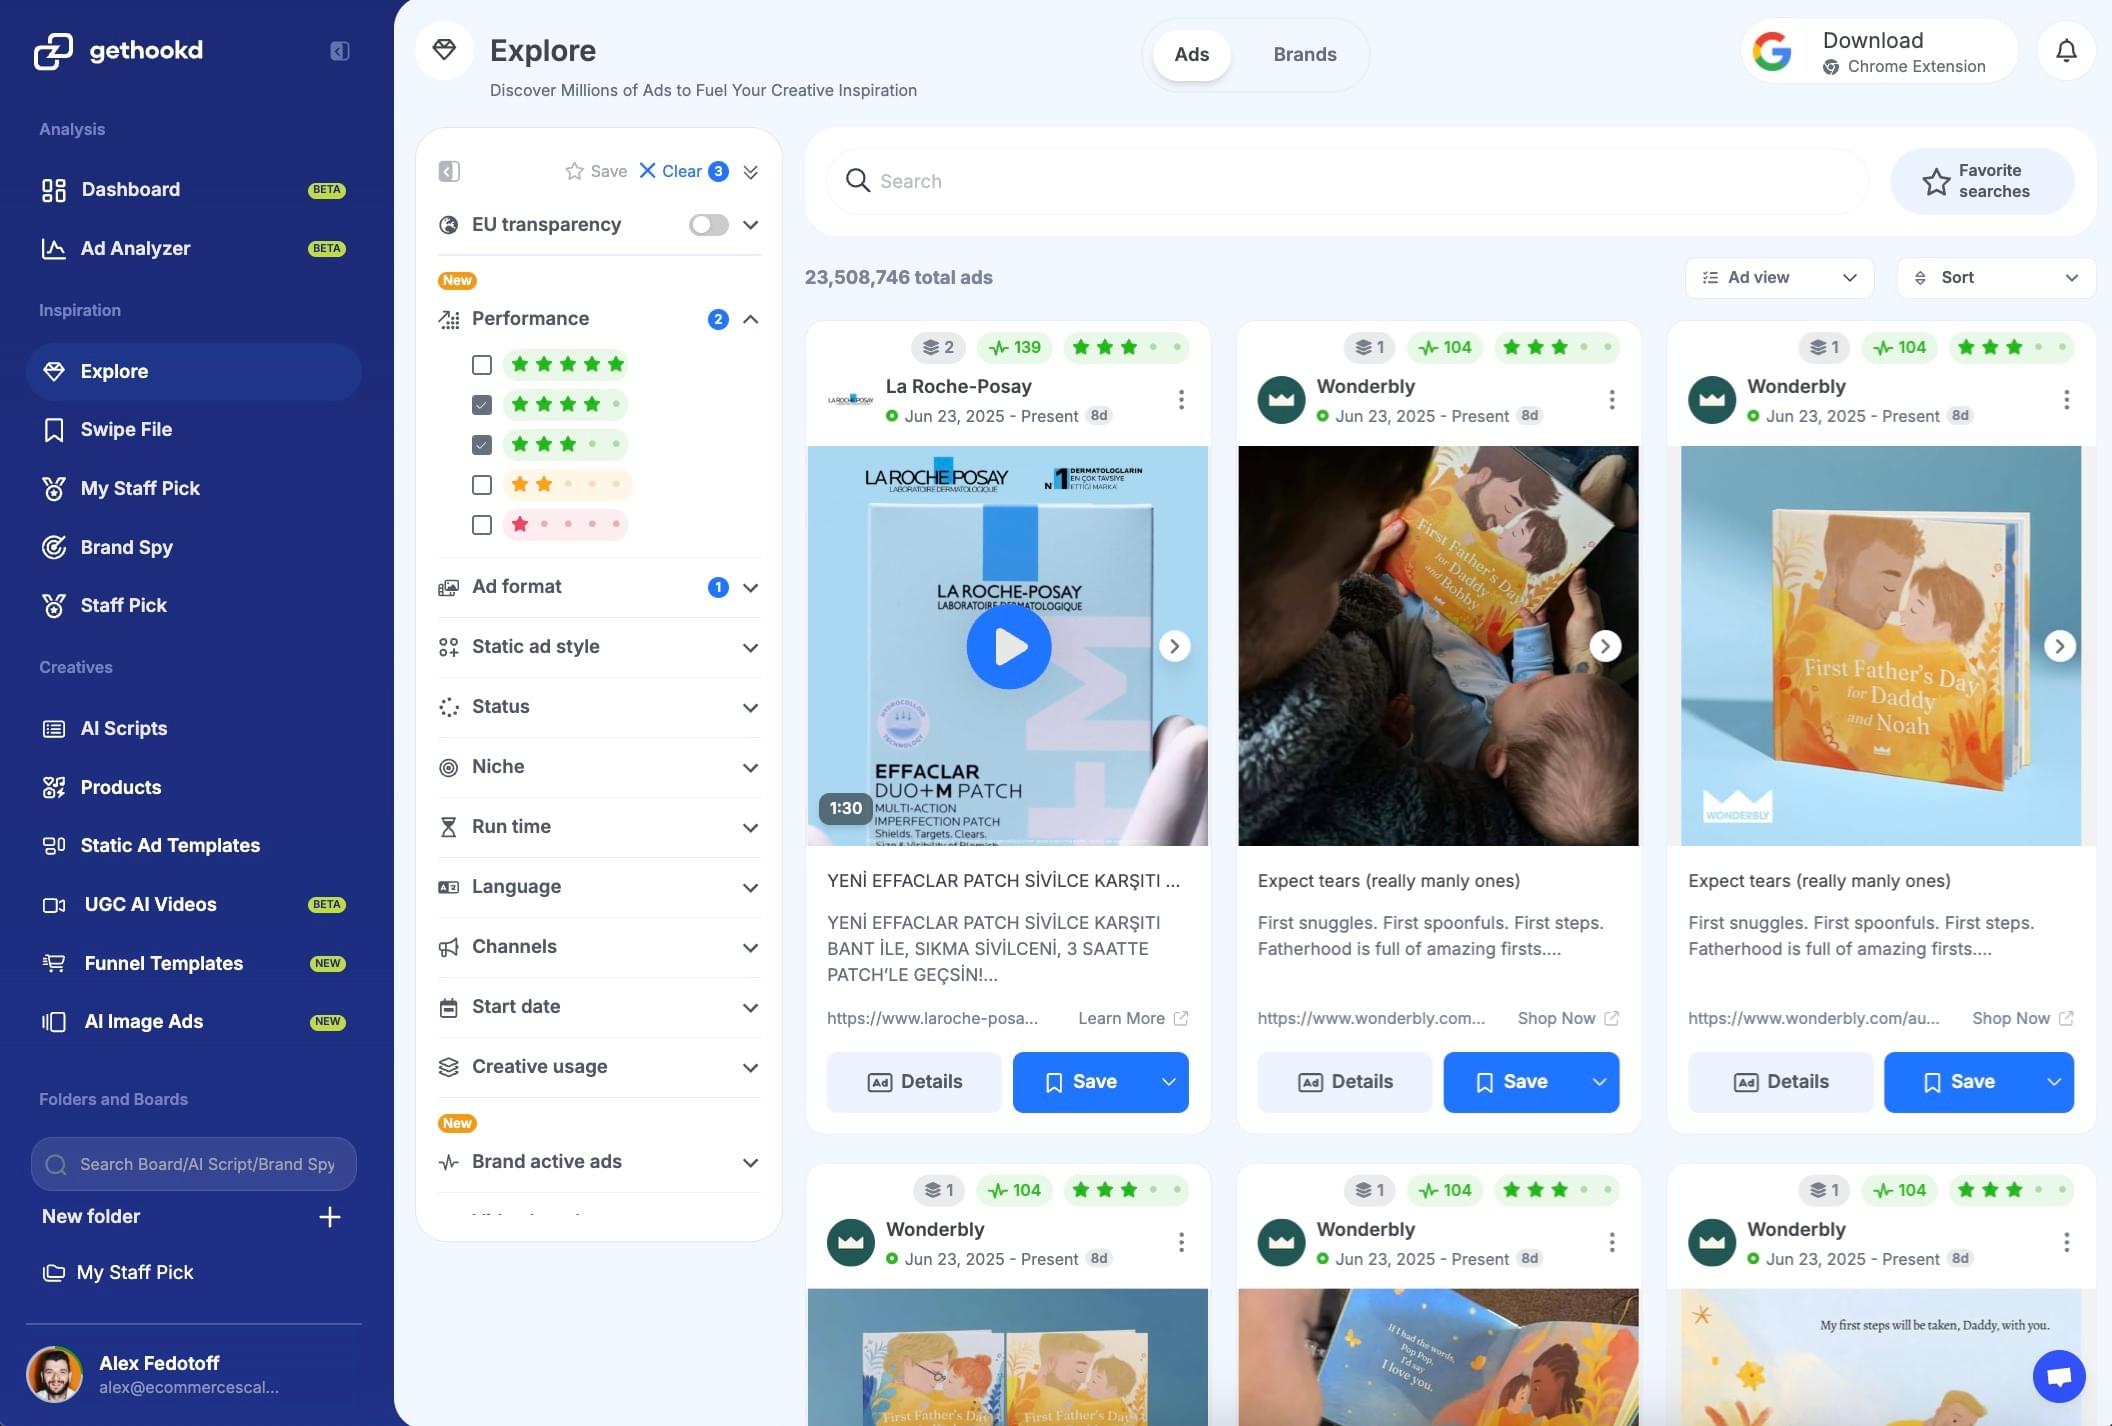This screenshot has height=1426, width=2112.
Task: Toggle the EU transparency switch
Action: click(709, 225)
